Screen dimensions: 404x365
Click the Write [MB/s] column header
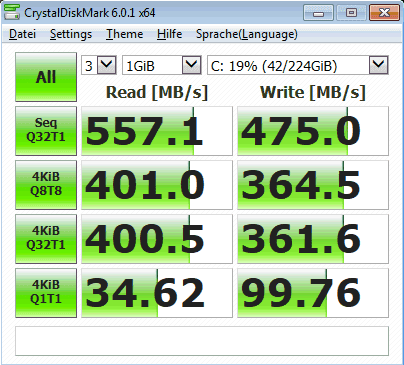313,92
